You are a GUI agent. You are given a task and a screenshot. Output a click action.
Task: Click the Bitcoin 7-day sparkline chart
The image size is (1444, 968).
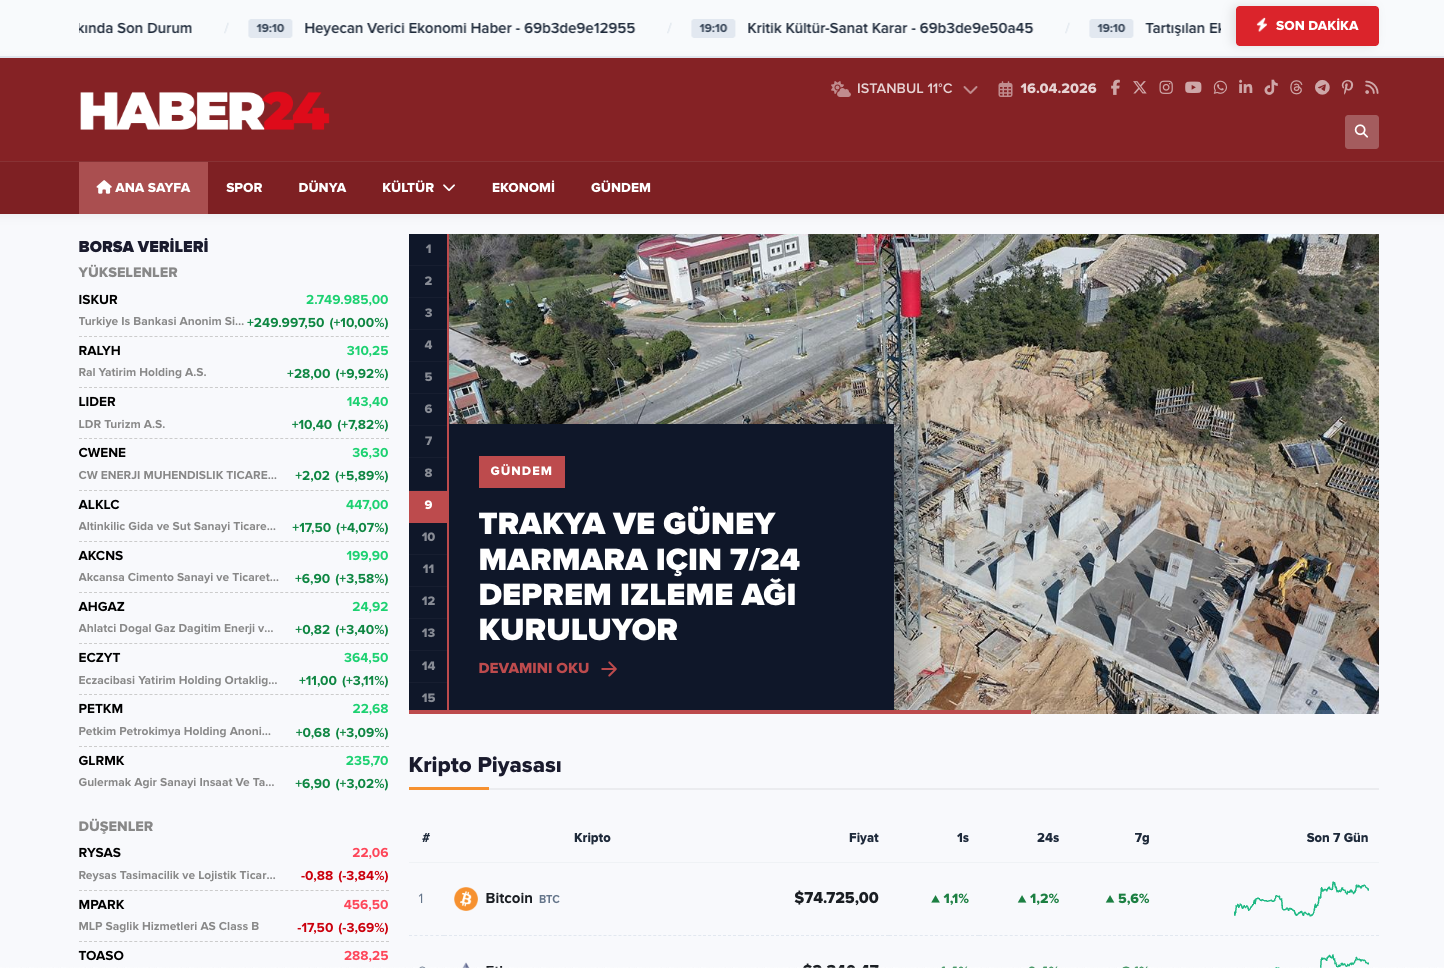(x=1302, y=899)
